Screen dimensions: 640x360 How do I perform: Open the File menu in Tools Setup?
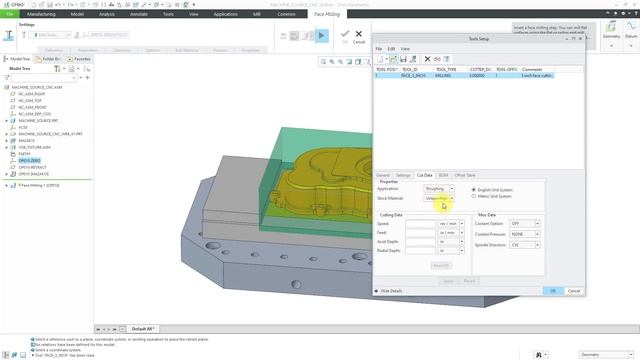point(379,49)
